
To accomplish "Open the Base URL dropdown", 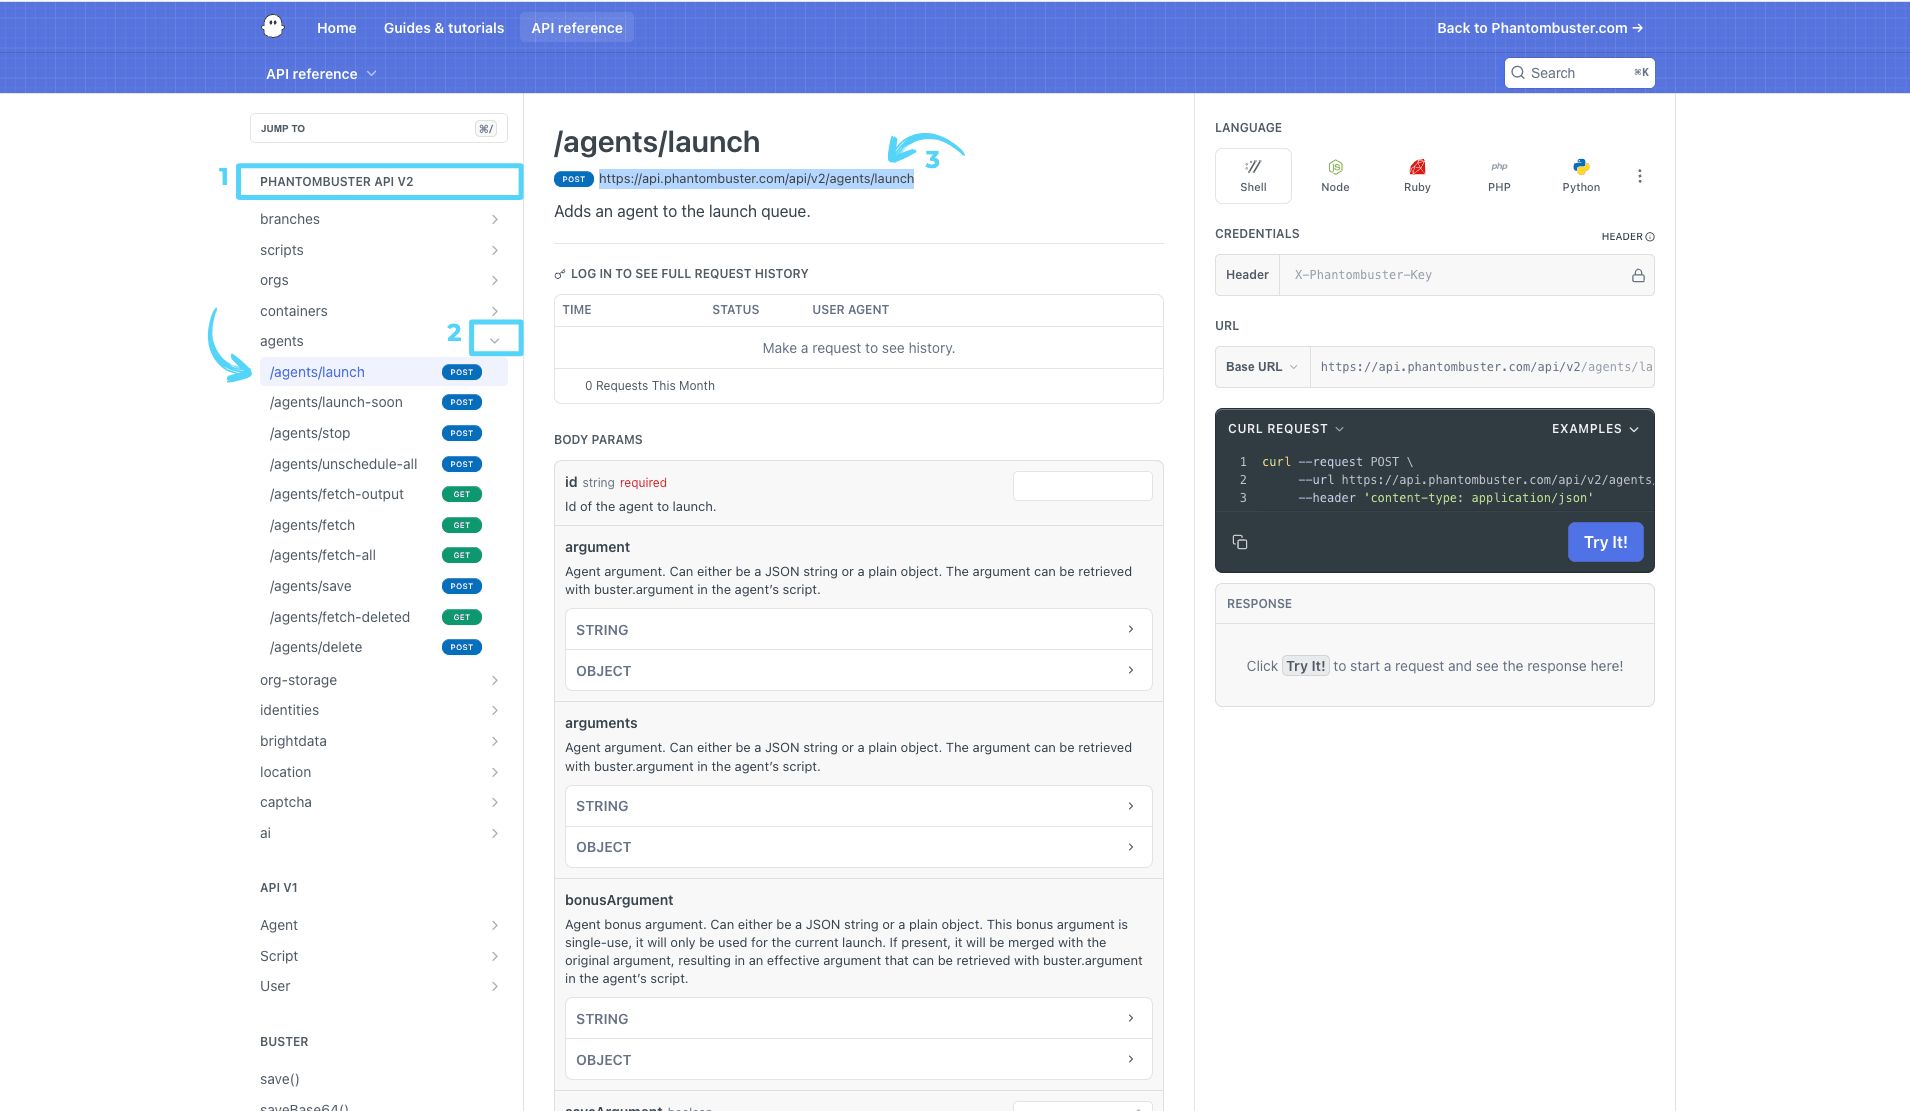I will click(1262, 367).
